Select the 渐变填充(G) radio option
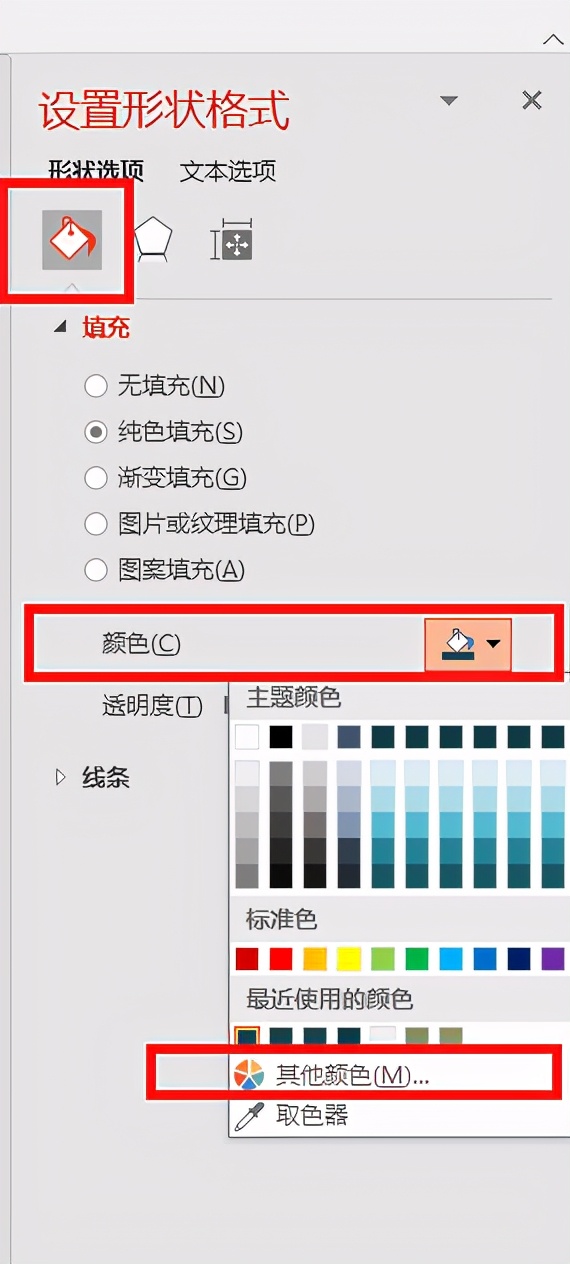The image size is (570, 1264). tap(96, 478)
